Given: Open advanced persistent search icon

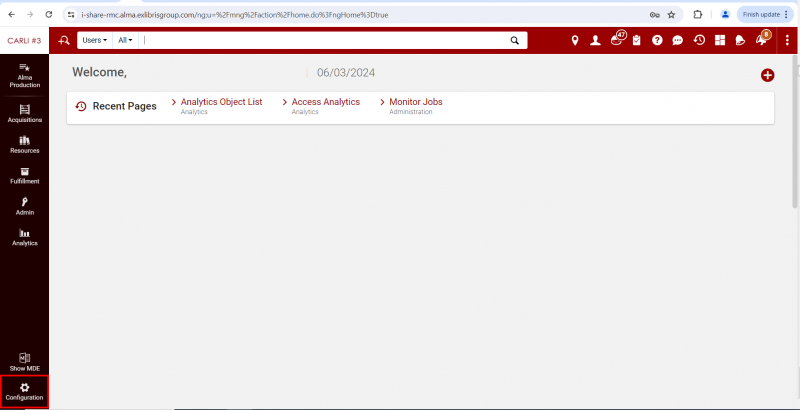Looking at the screenshot, I should (x=64, y=40).
